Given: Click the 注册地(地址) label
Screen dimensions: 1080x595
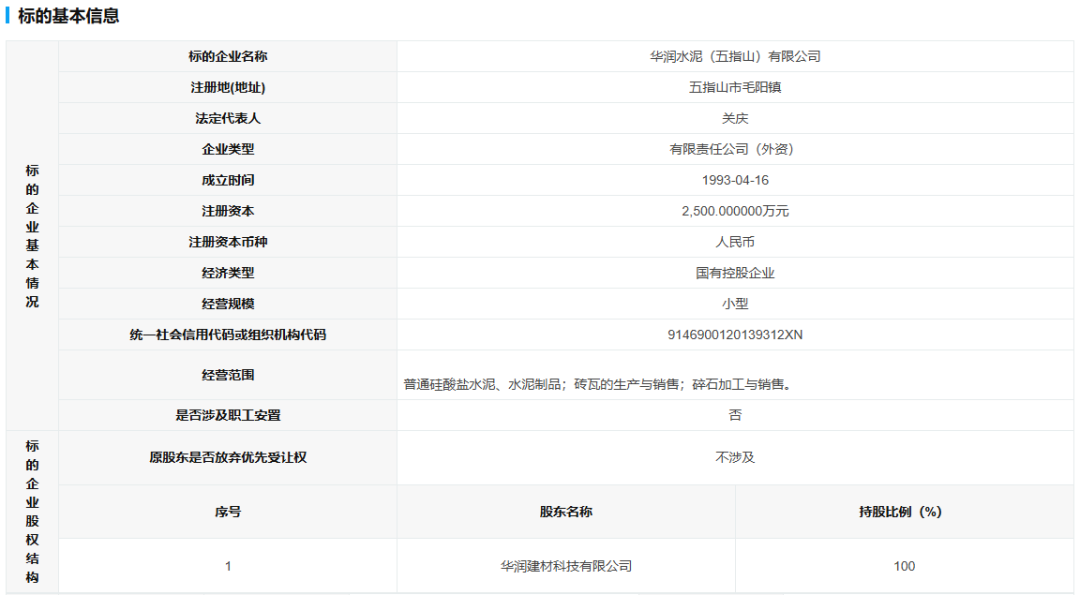Looking at the screenshot, I should point(228,87).
